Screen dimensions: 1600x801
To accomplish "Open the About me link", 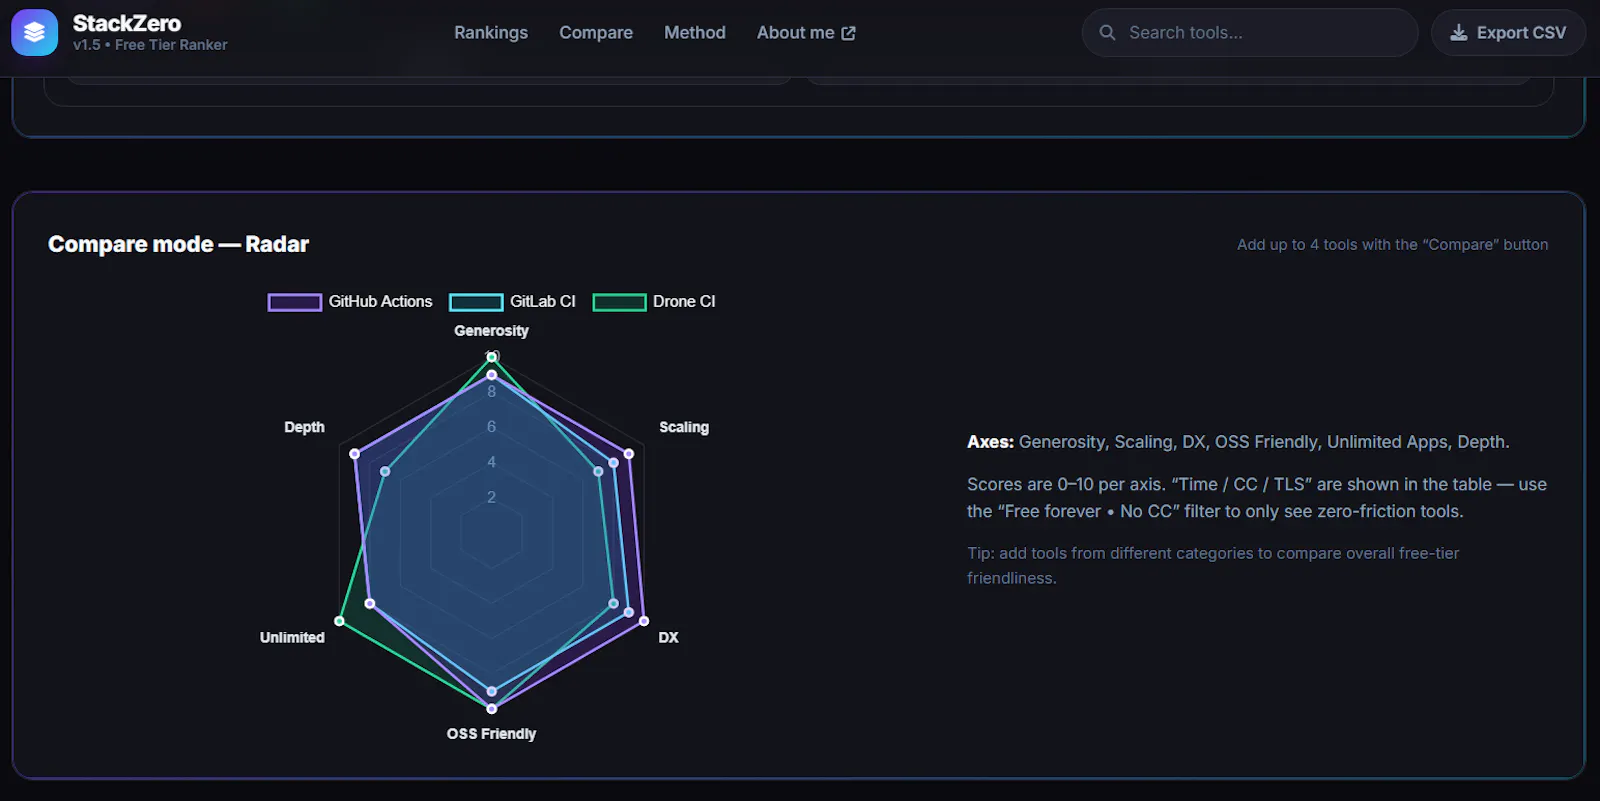I will coord(806,33).
